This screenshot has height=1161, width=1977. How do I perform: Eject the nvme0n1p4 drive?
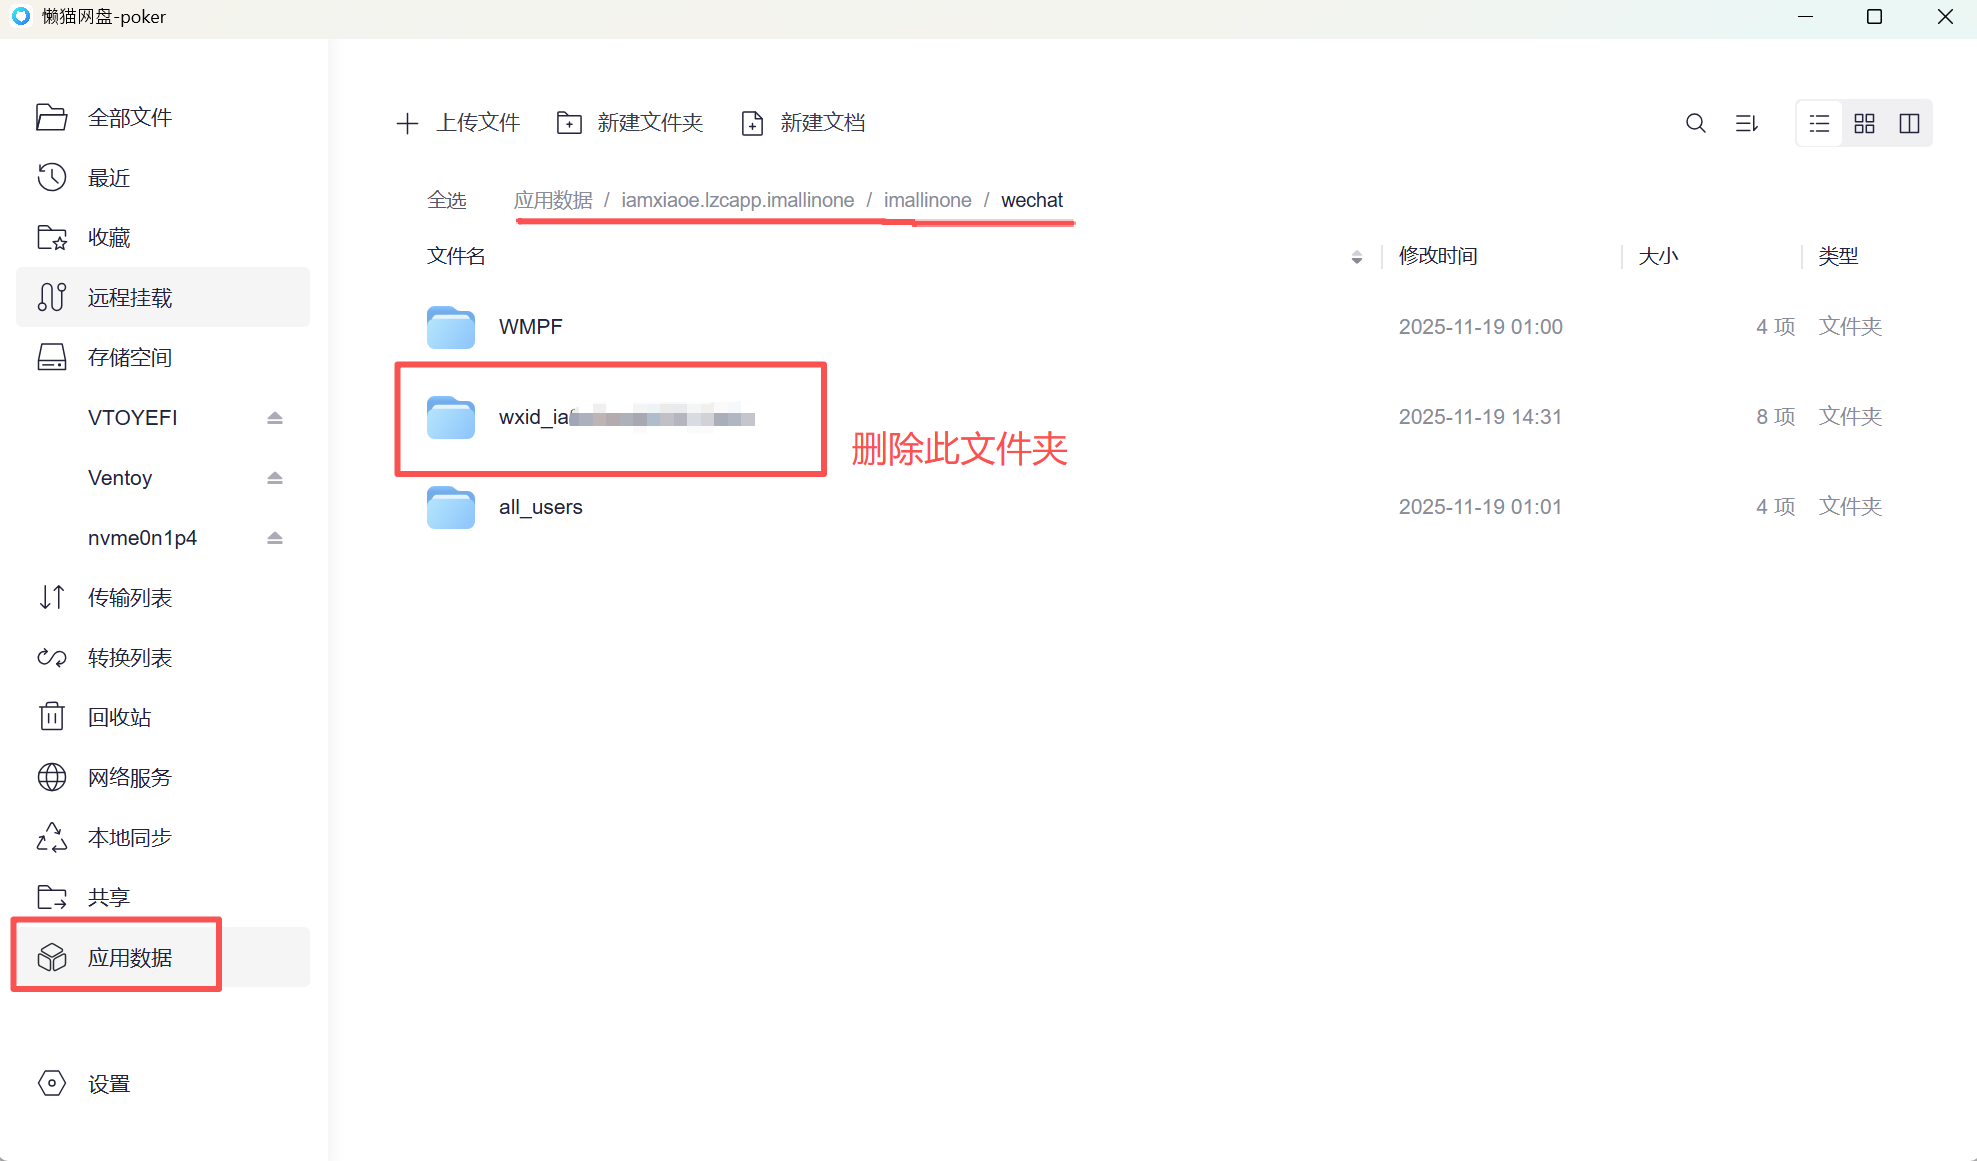pyautogui.click(x=275, y=538)
